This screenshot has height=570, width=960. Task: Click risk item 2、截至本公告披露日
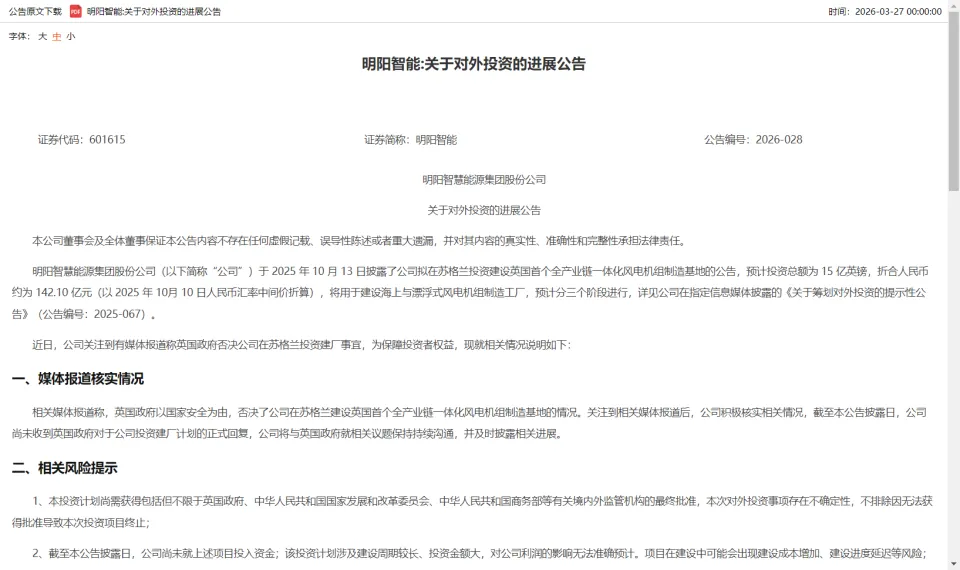pyautogui.click(x=479, y=553)
